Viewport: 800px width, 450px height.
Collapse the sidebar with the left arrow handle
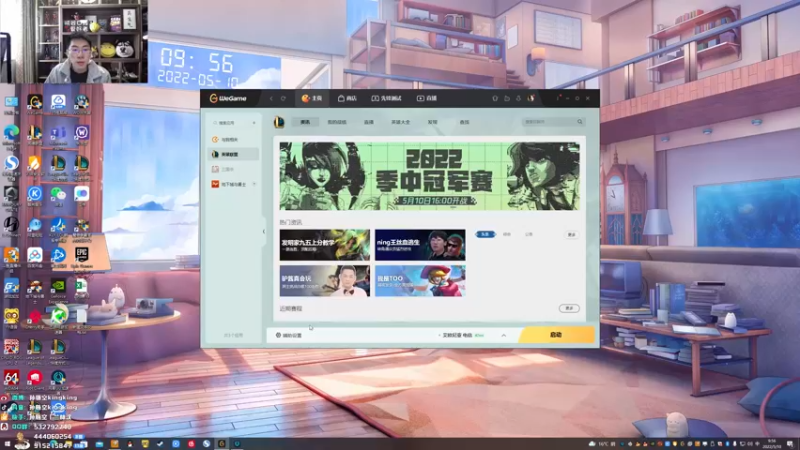[x=264, y=232]
